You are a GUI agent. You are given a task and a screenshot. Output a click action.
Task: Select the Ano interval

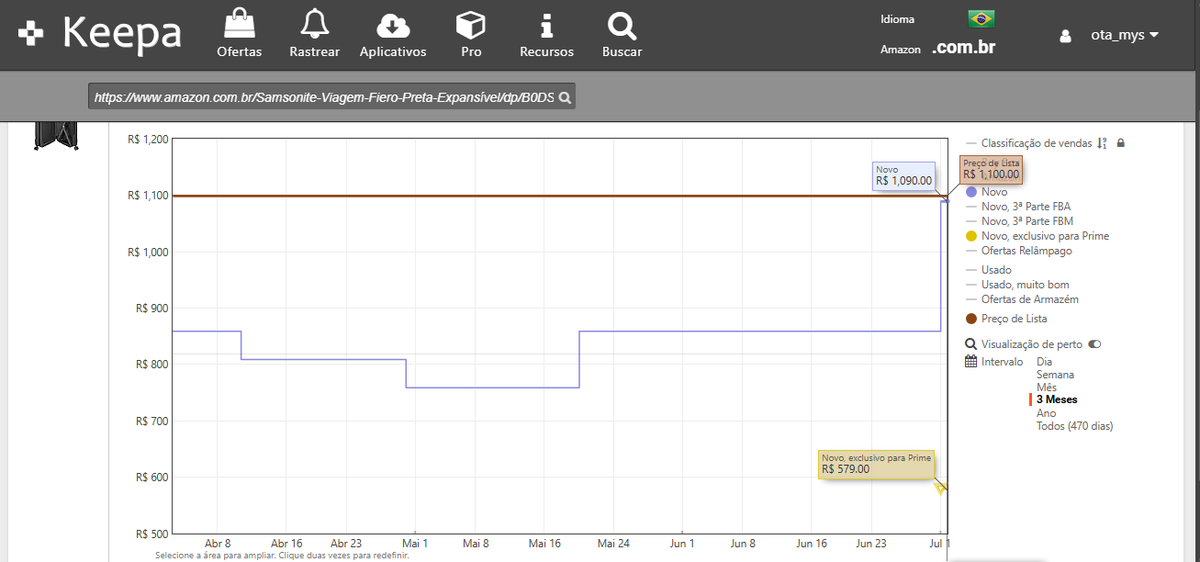tap(1046, 413)
